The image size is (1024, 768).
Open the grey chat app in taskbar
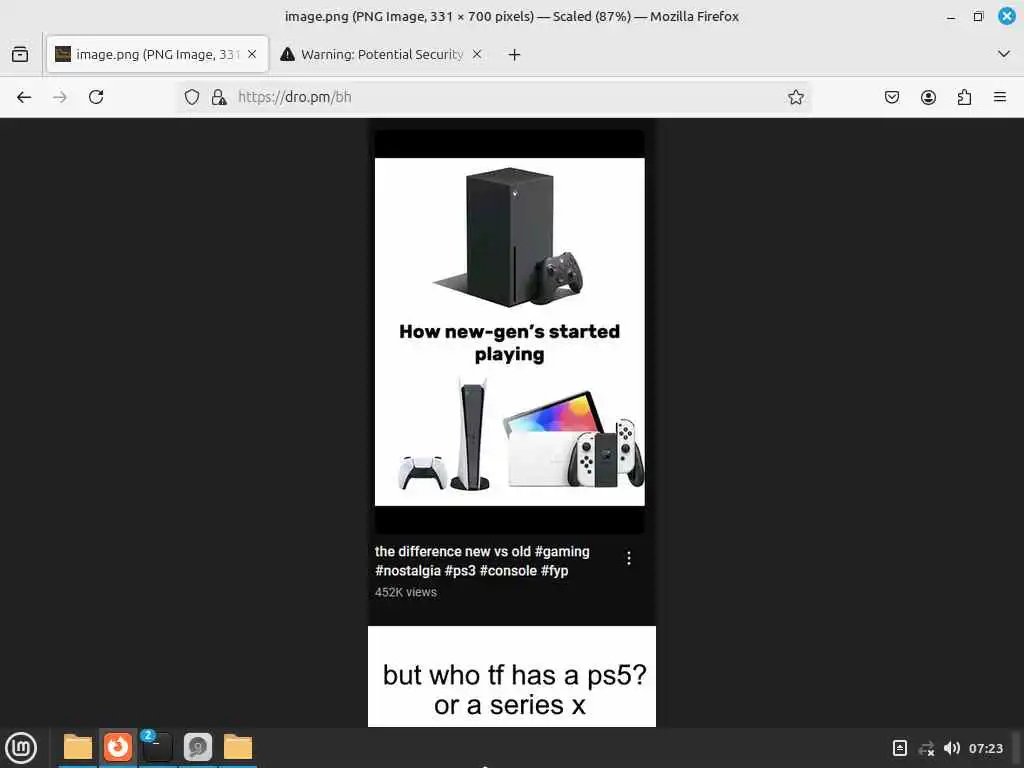click(x=198, y=748)
